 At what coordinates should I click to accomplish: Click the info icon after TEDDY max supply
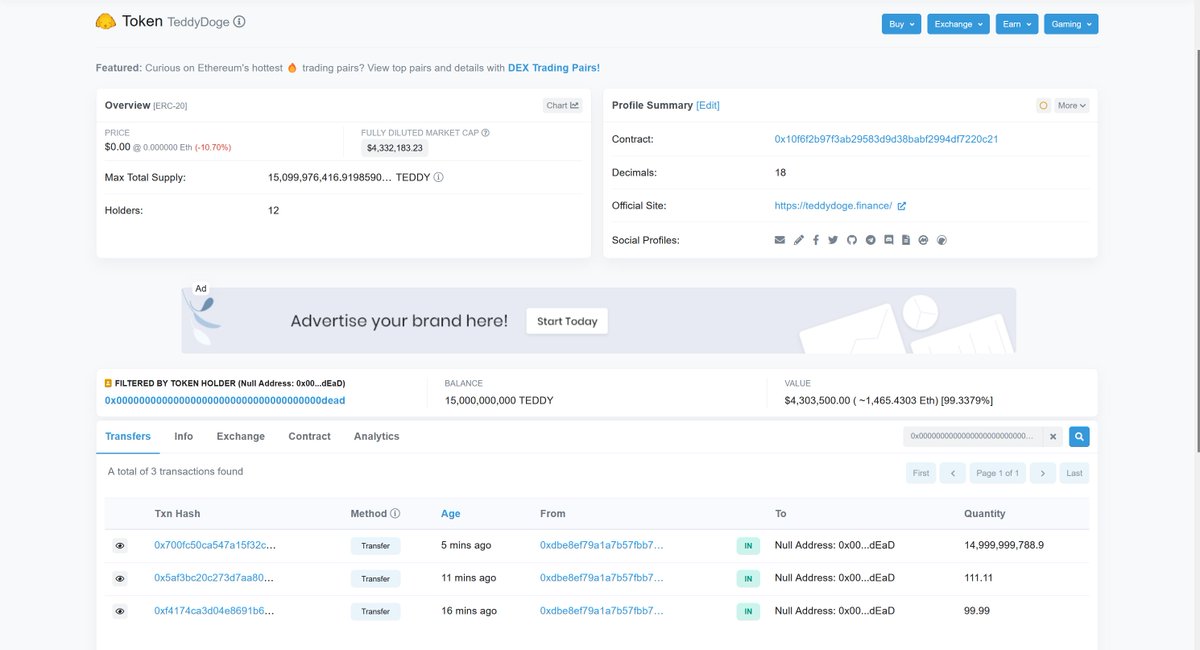[439, 177]
